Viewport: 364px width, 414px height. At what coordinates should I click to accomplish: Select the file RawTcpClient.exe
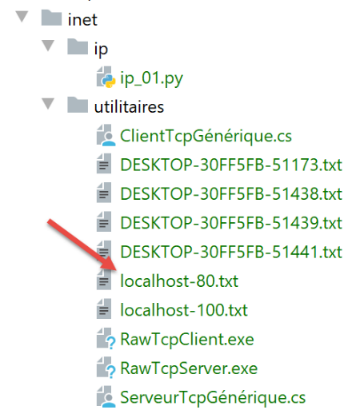187,340
